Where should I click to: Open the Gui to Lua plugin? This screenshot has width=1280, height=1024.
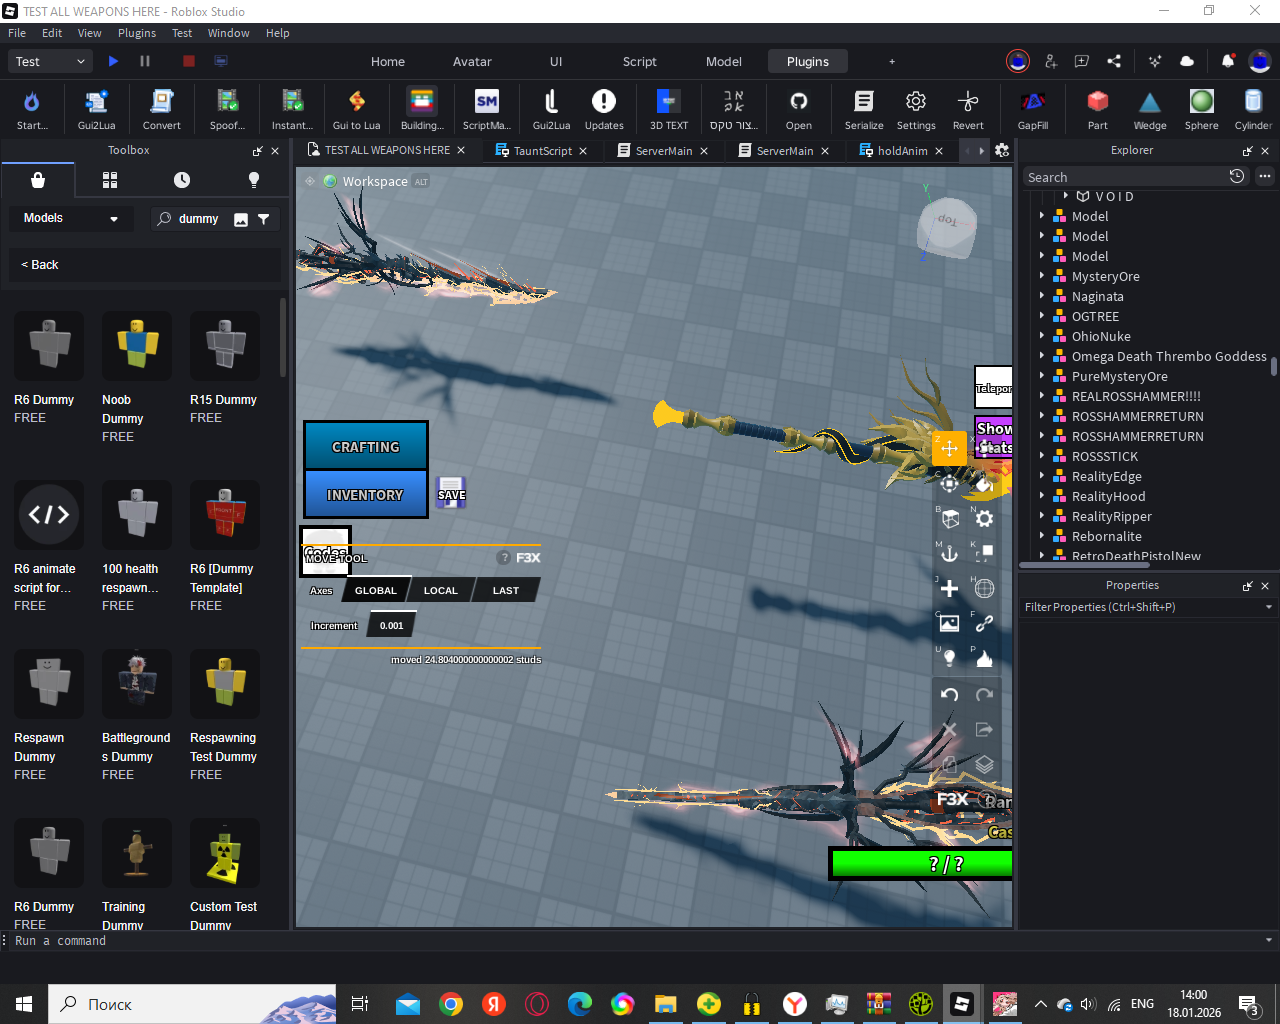coord(356,109)
